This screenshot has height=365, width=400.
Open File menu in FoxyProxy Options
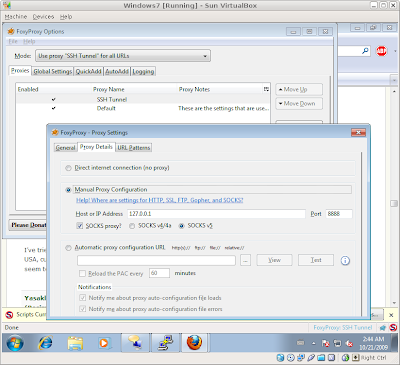point(13,41)
